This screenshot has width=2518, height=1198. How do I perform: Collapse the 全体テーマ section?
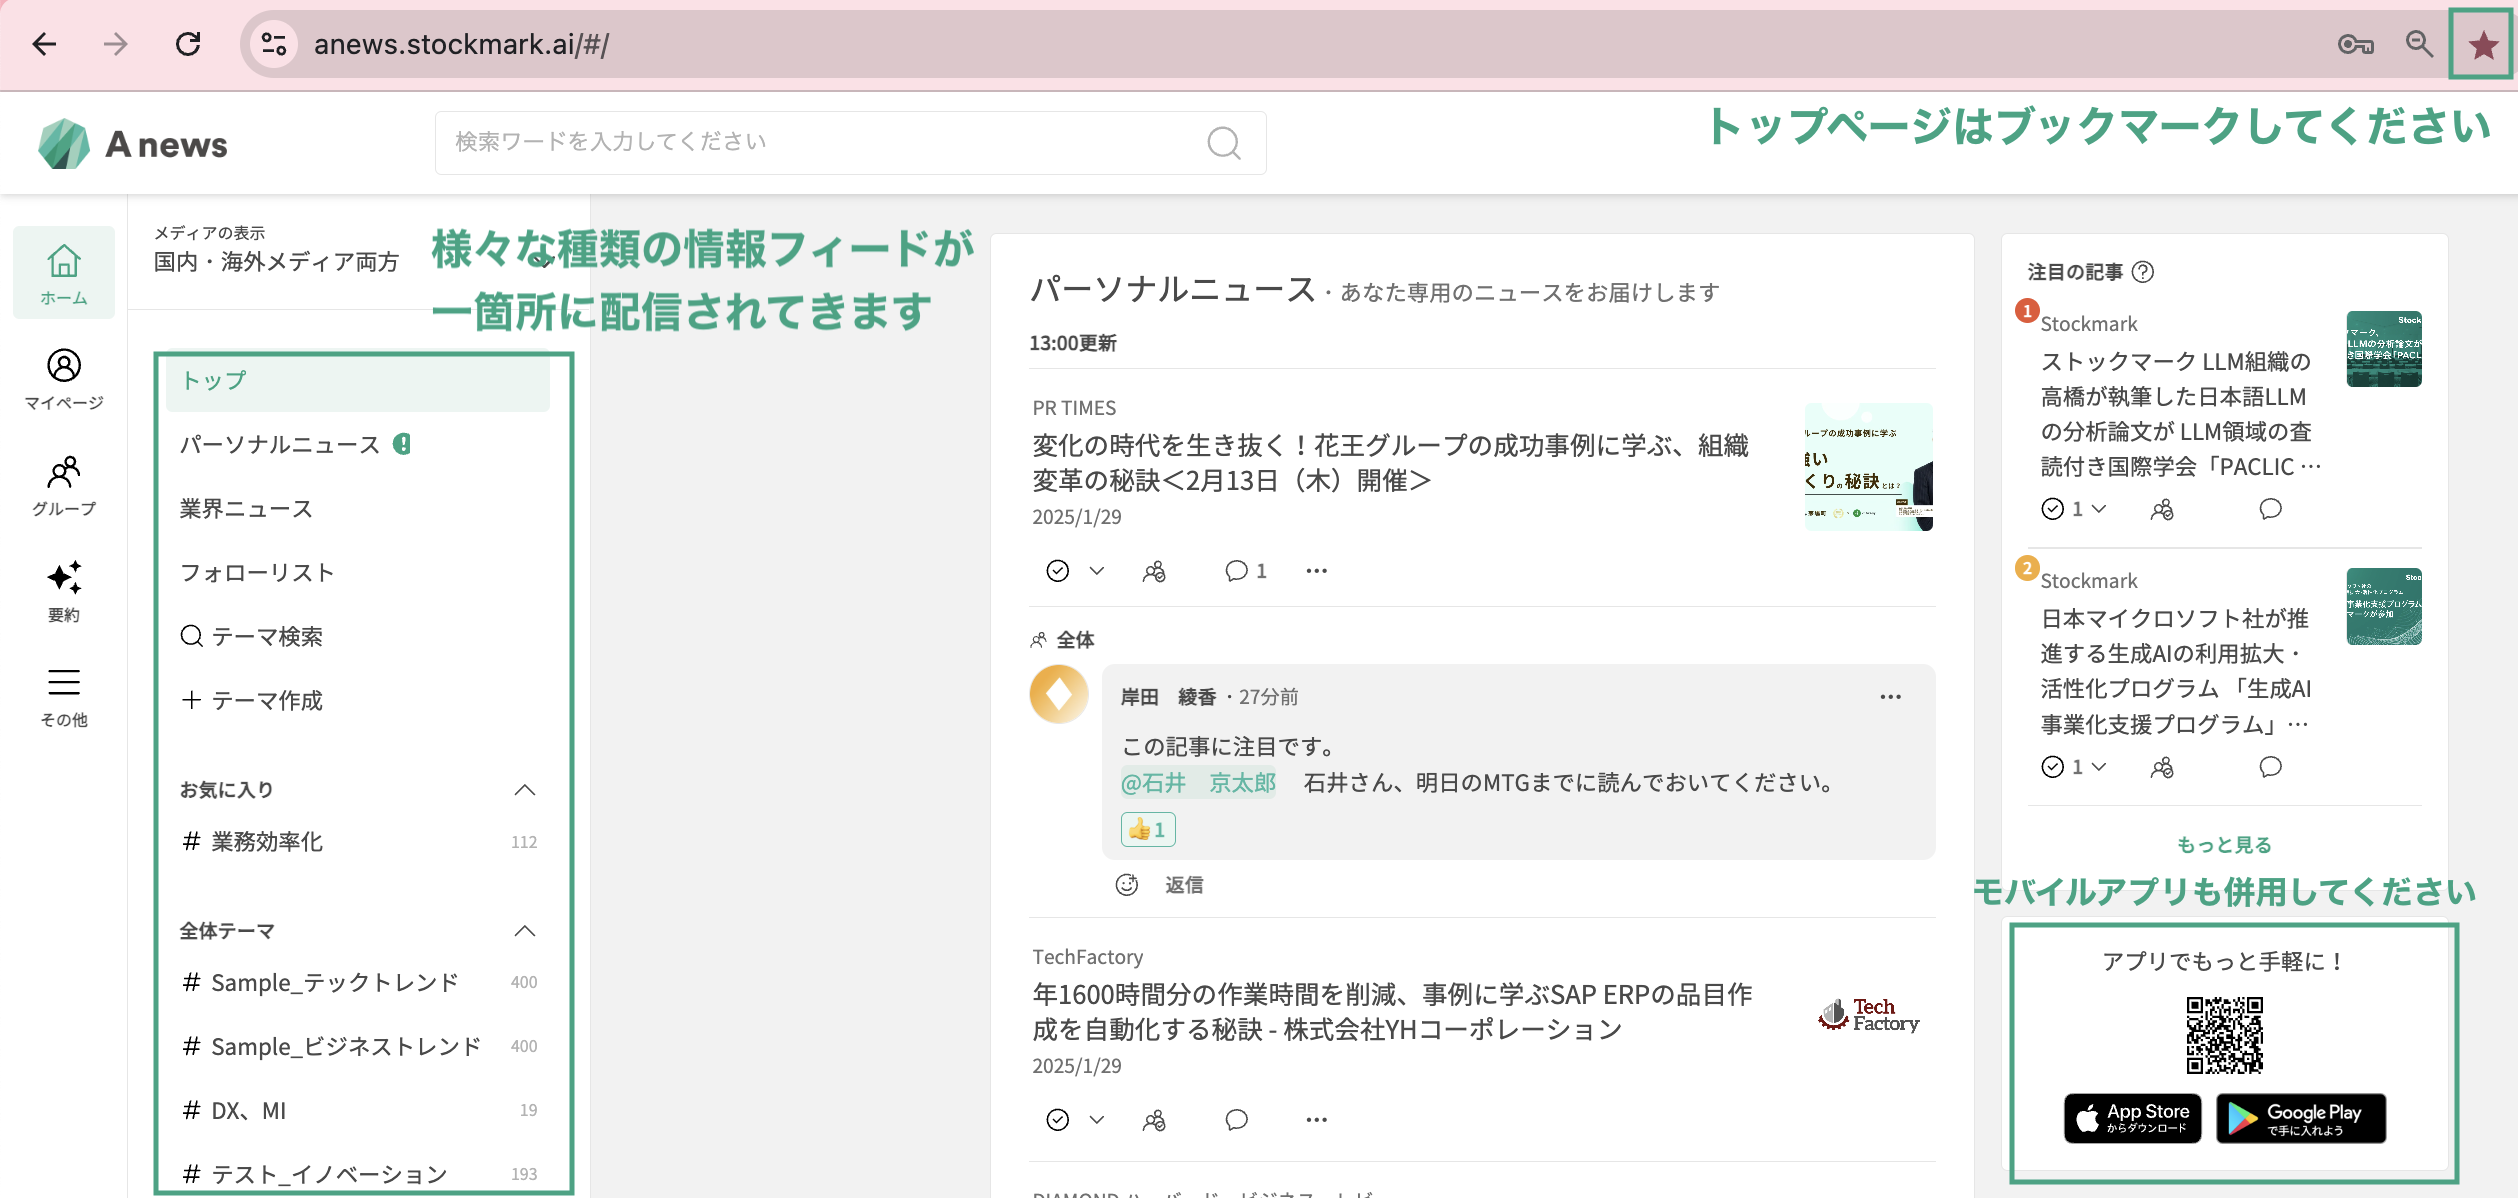(x=524, y=931)
